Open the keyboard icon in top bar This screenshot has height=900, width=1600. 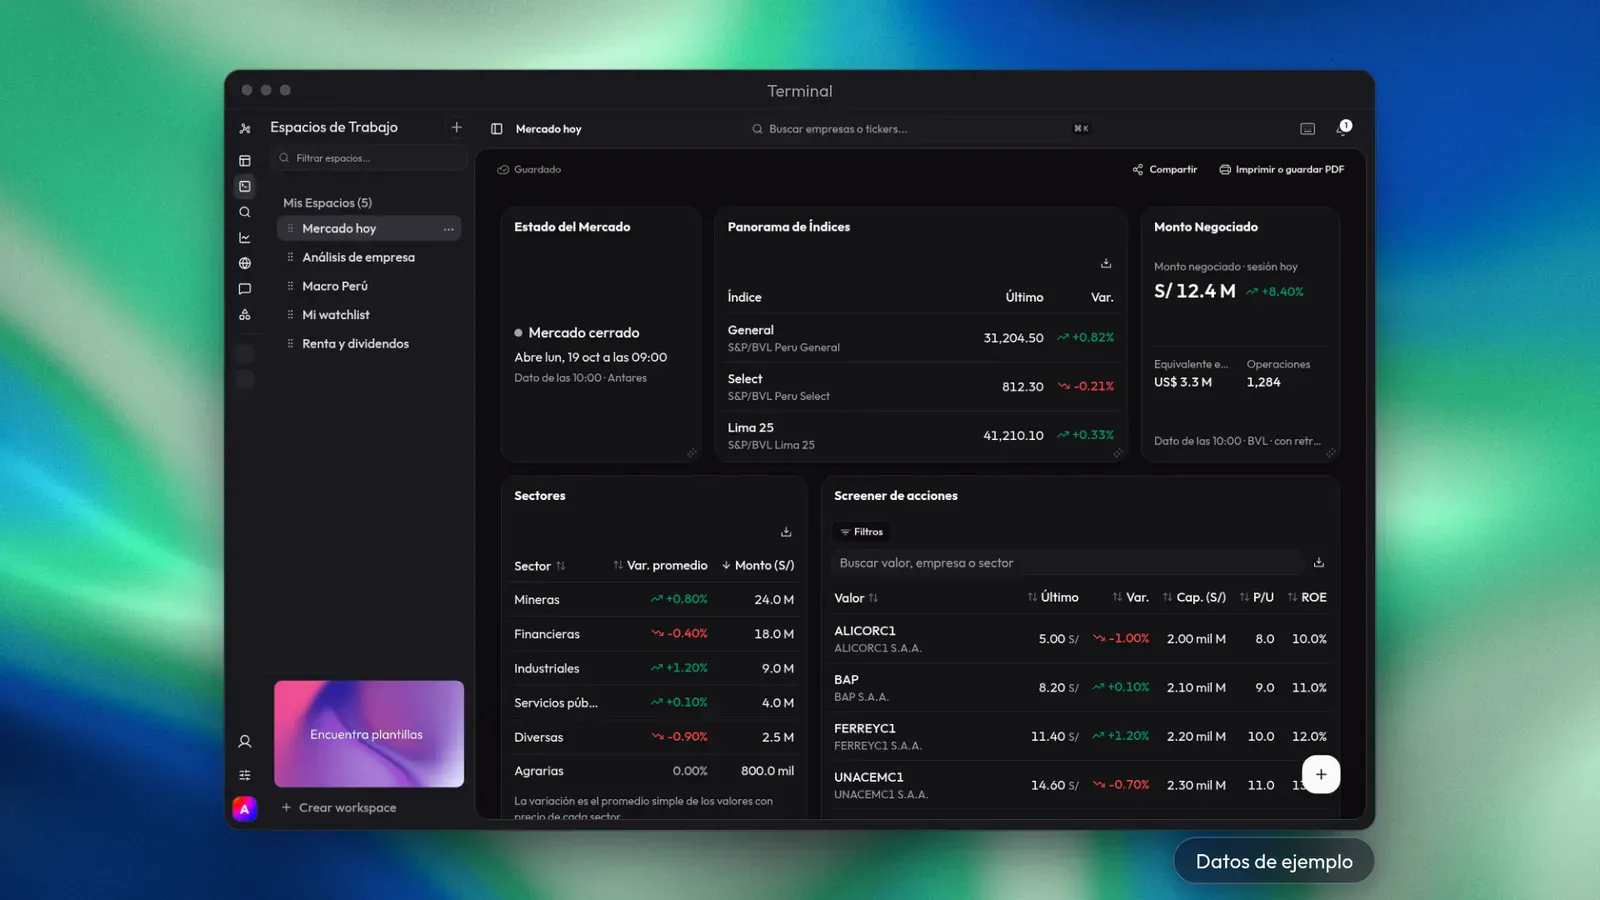coord(1307,129)
